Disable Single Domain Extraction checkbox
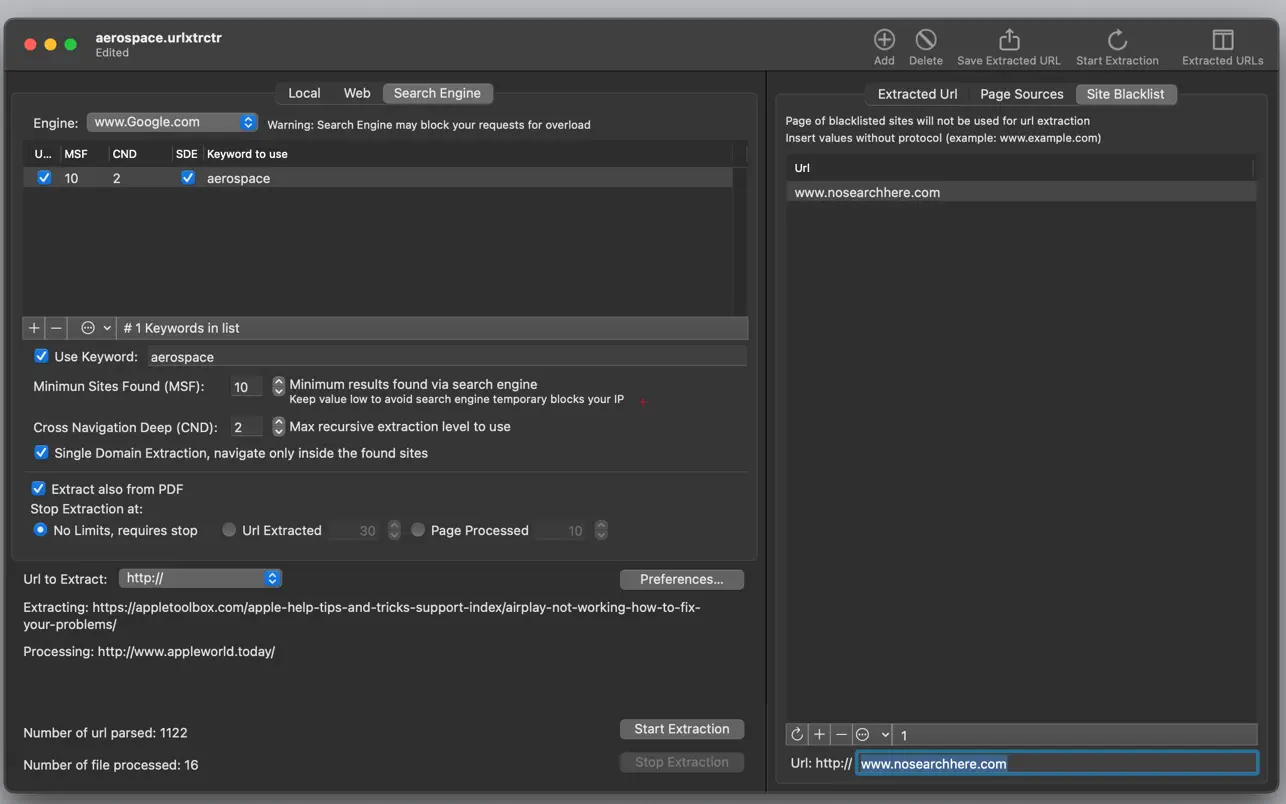1286x804 pixels. click(41, 453)
